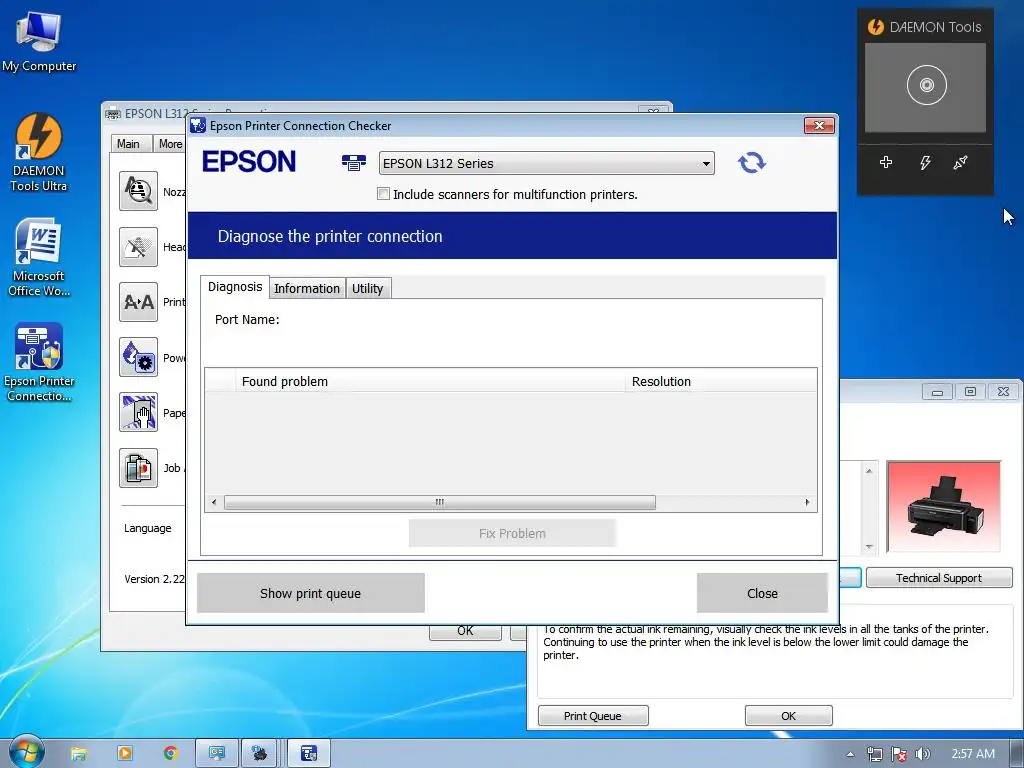
Task: Click the printer thumbnail image in status window
Action: click(944, 507)
